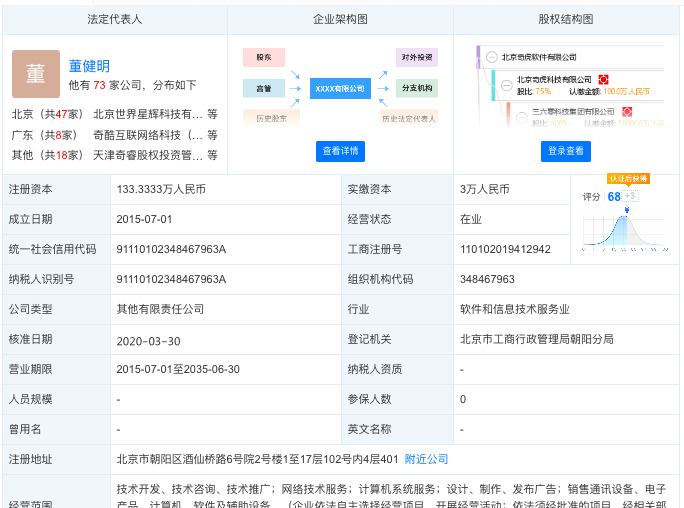The width and height of the screenshot is (684, 508).
Task: Open the 附近公司 link
Action: (x=426, y=459)
